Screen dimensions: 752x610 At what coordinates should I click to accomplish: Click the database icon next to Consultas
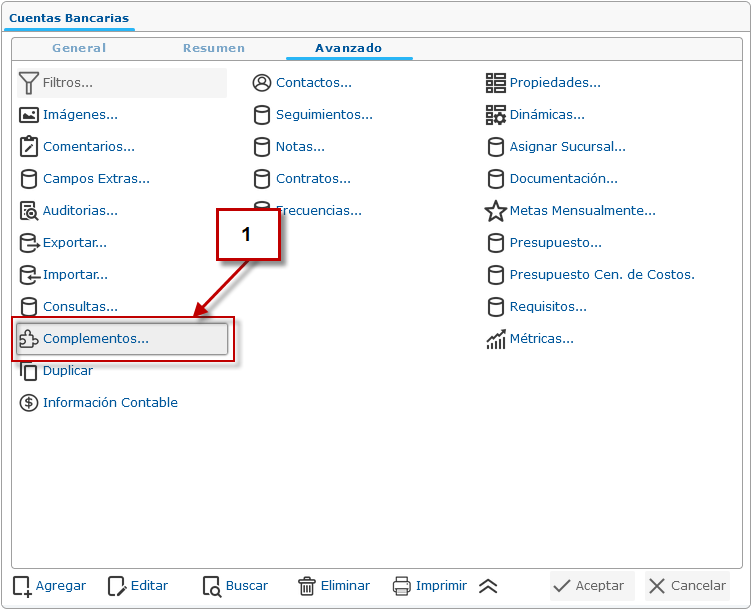(x=29, y=307)
